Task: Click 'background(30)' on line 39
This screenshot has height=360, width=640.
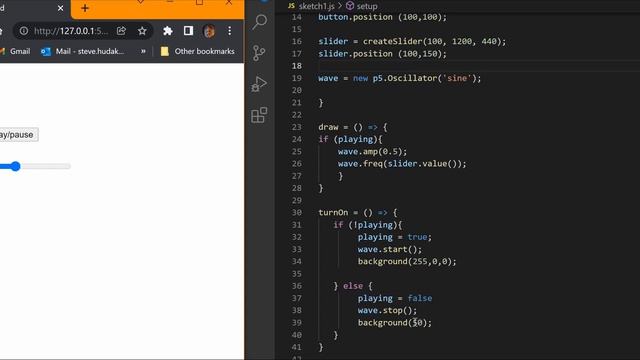Action: click(x=394, y=323)
